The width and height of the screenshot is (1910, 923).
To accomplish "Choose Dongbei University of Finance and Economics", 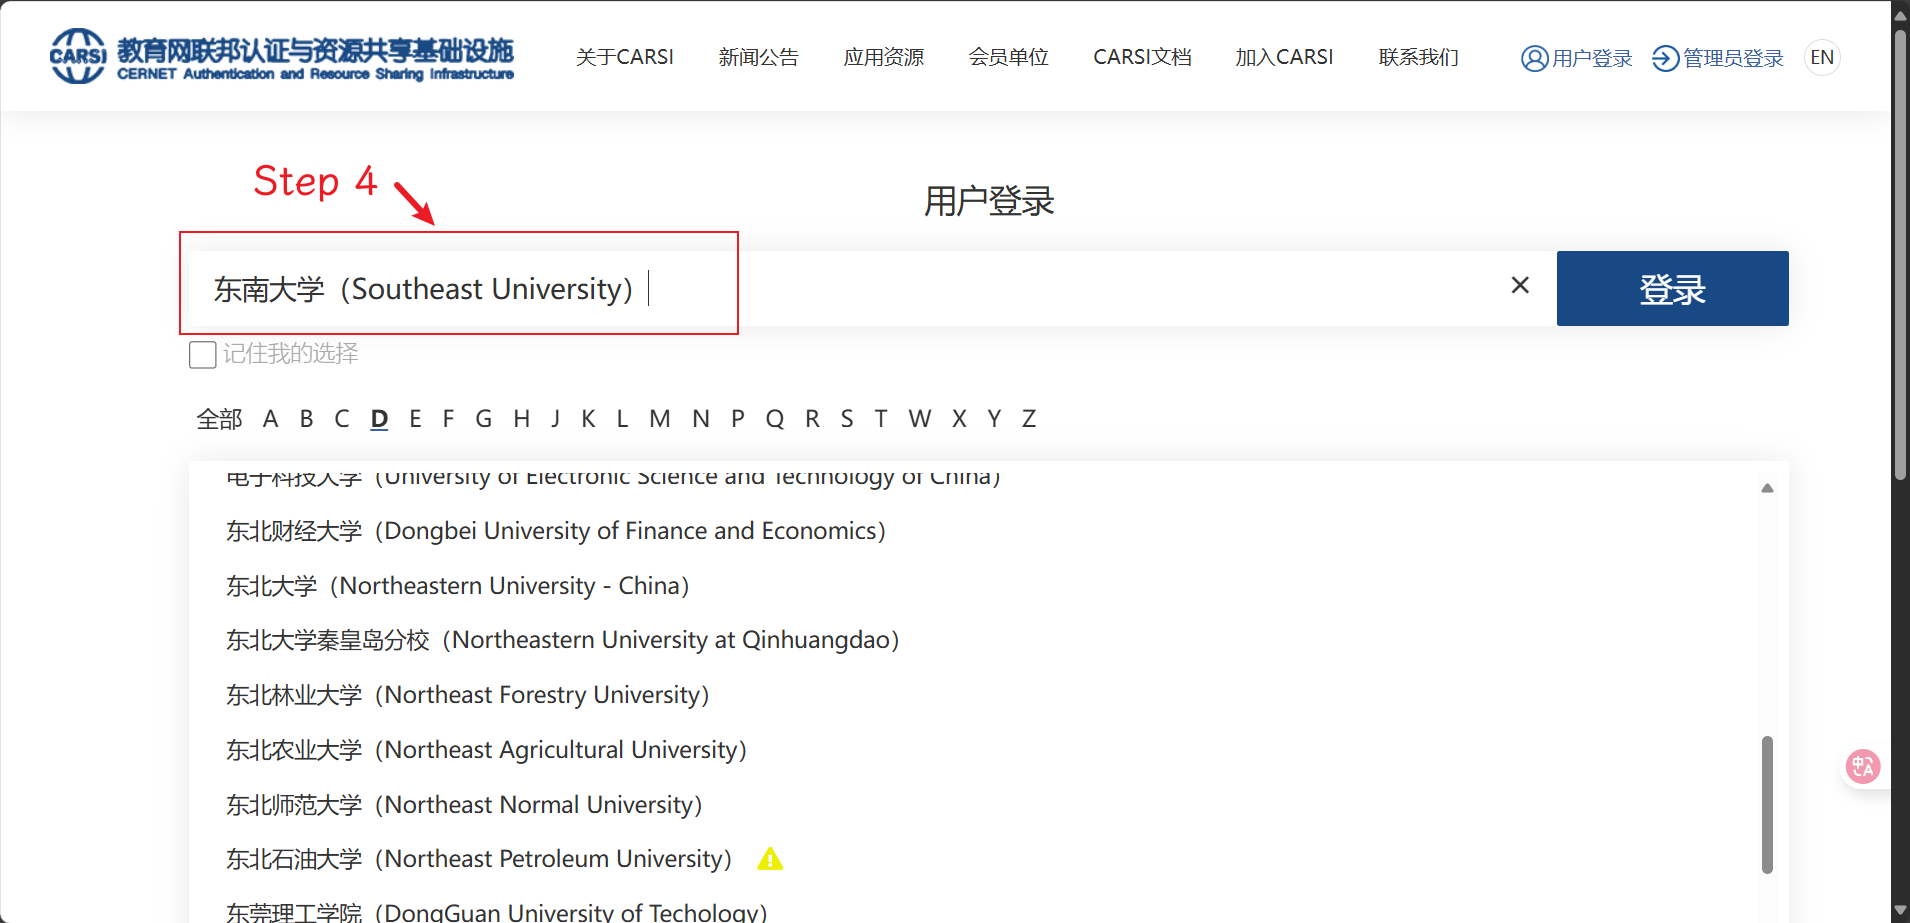I will tap(555, 531).
